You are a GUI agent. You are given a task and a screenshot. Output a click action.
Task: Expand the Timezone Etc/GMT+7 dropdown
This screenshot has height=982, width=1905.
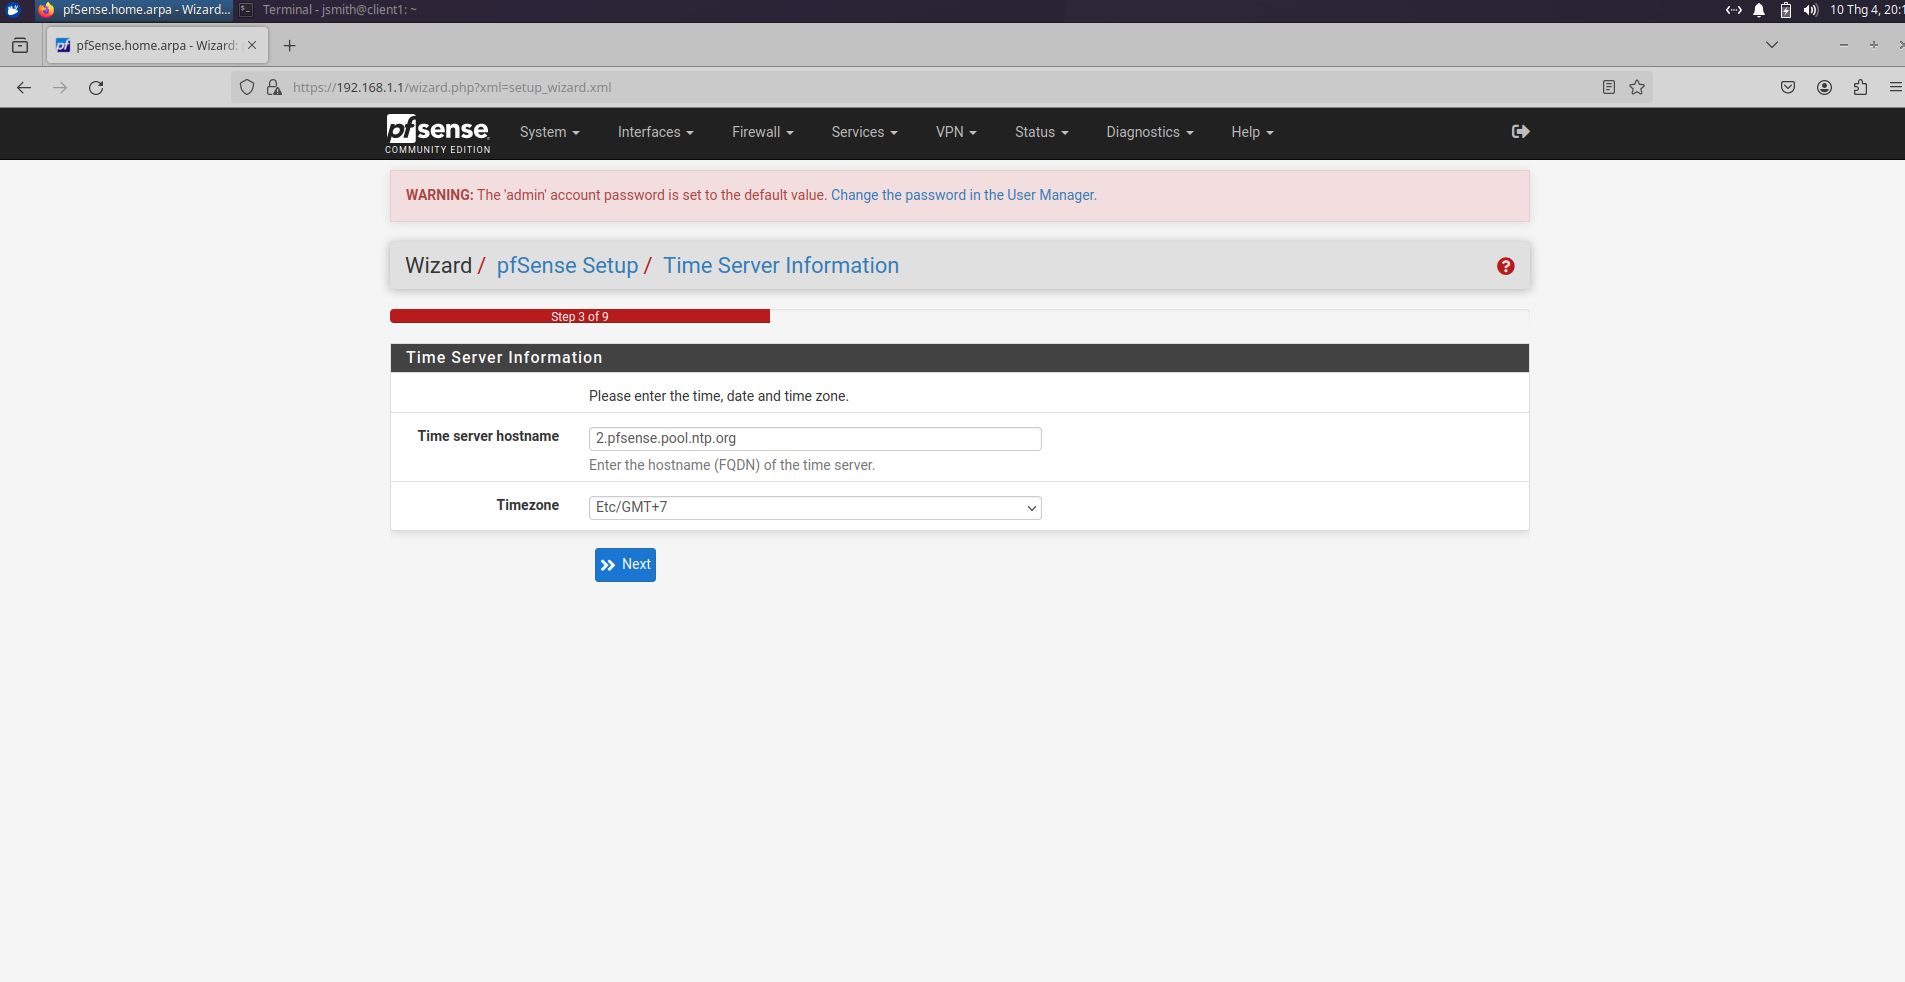pyautogui.click(x=815, y=508)
